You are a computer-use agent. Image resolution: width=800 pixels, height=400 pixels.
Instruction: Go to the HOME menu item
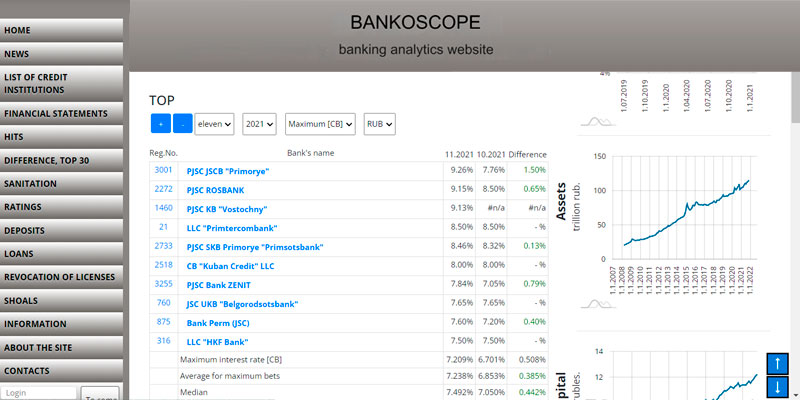tap(62, 31)
